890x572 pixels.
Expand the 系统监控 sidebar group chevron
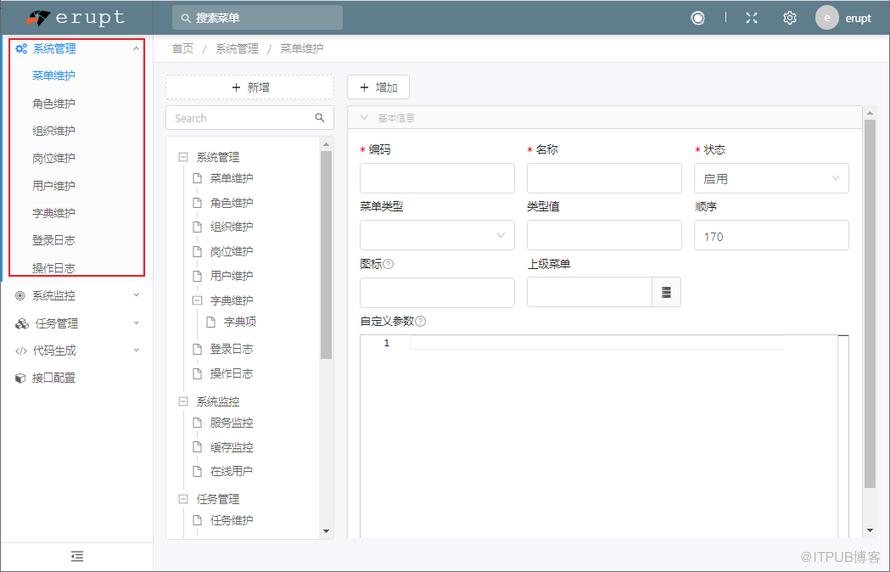[136, 295]
